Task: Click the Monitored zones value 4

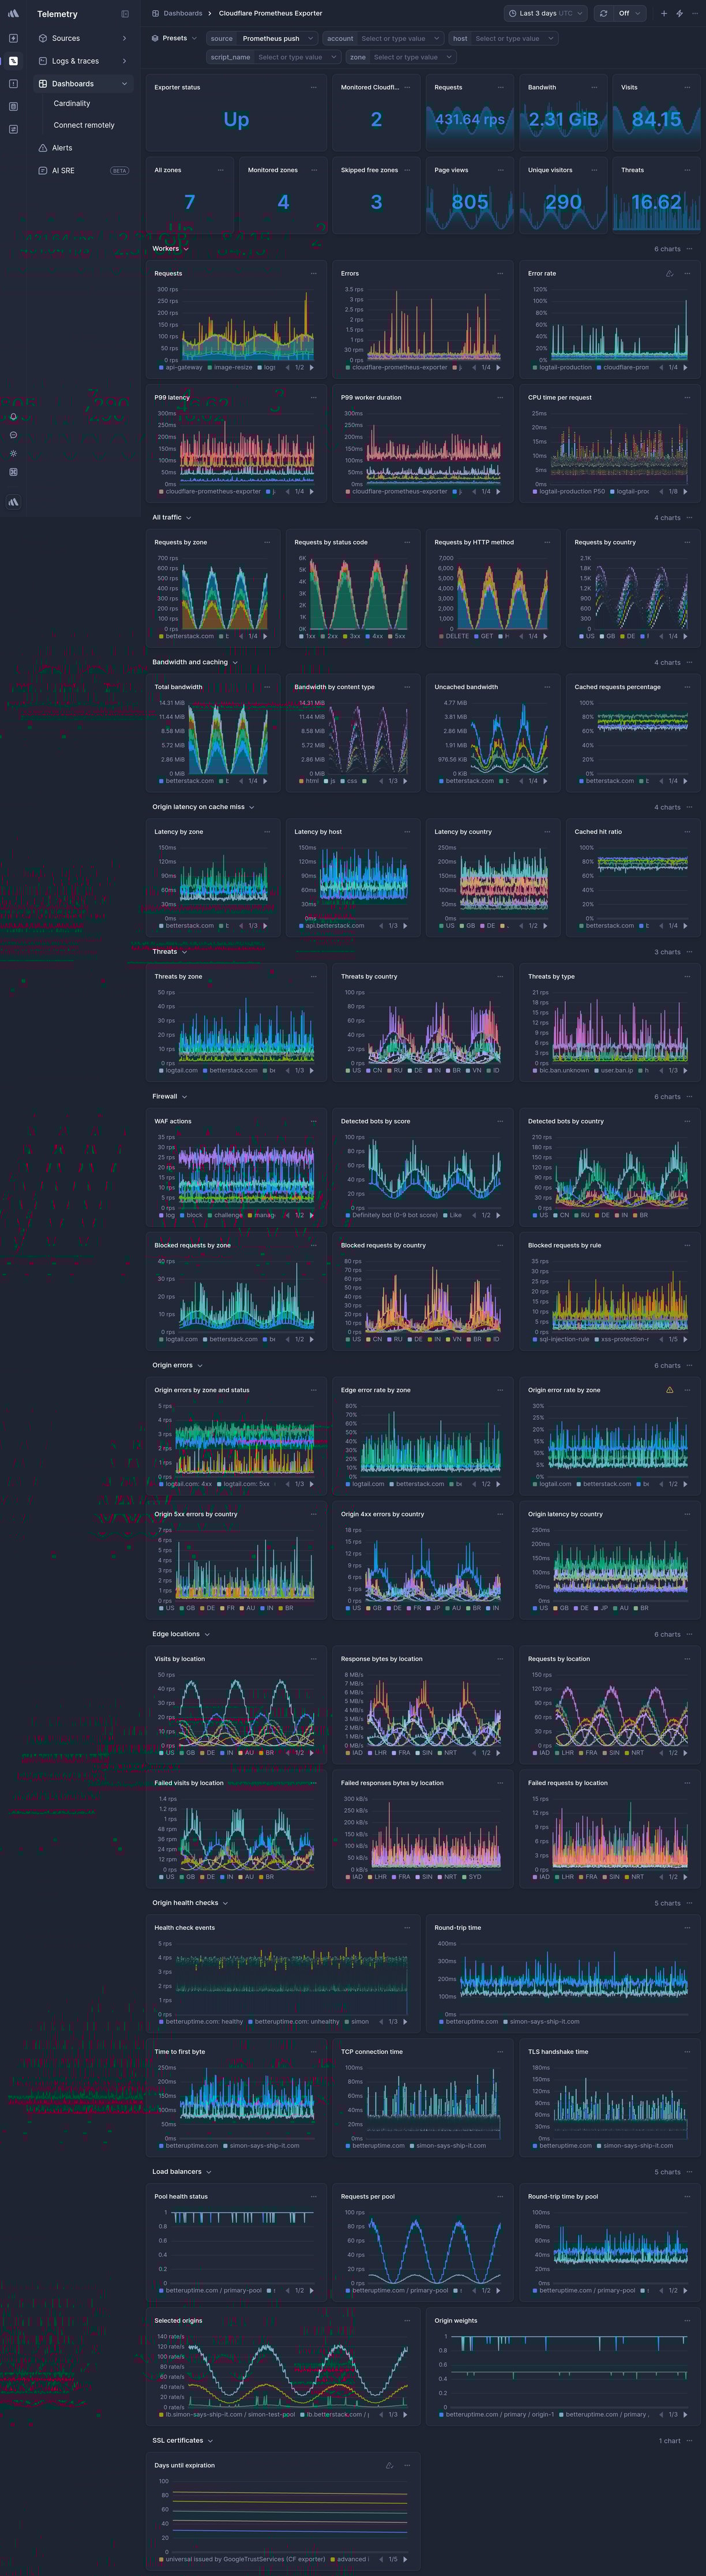Action: (283, 202)
